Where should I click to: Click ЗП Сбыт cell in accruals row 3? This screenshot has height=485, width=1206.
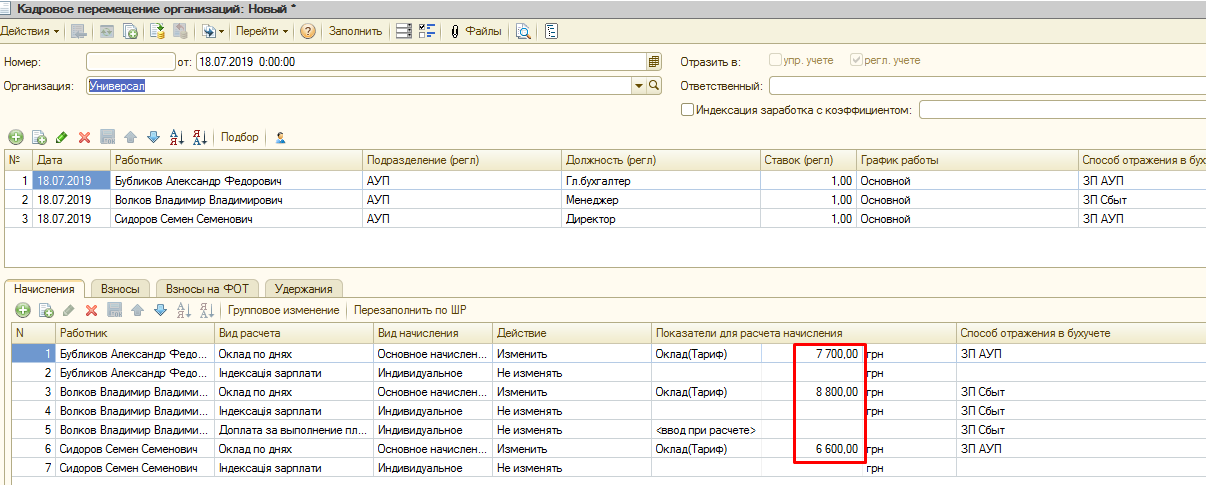pyautogui.click(x=1081, y=391)
